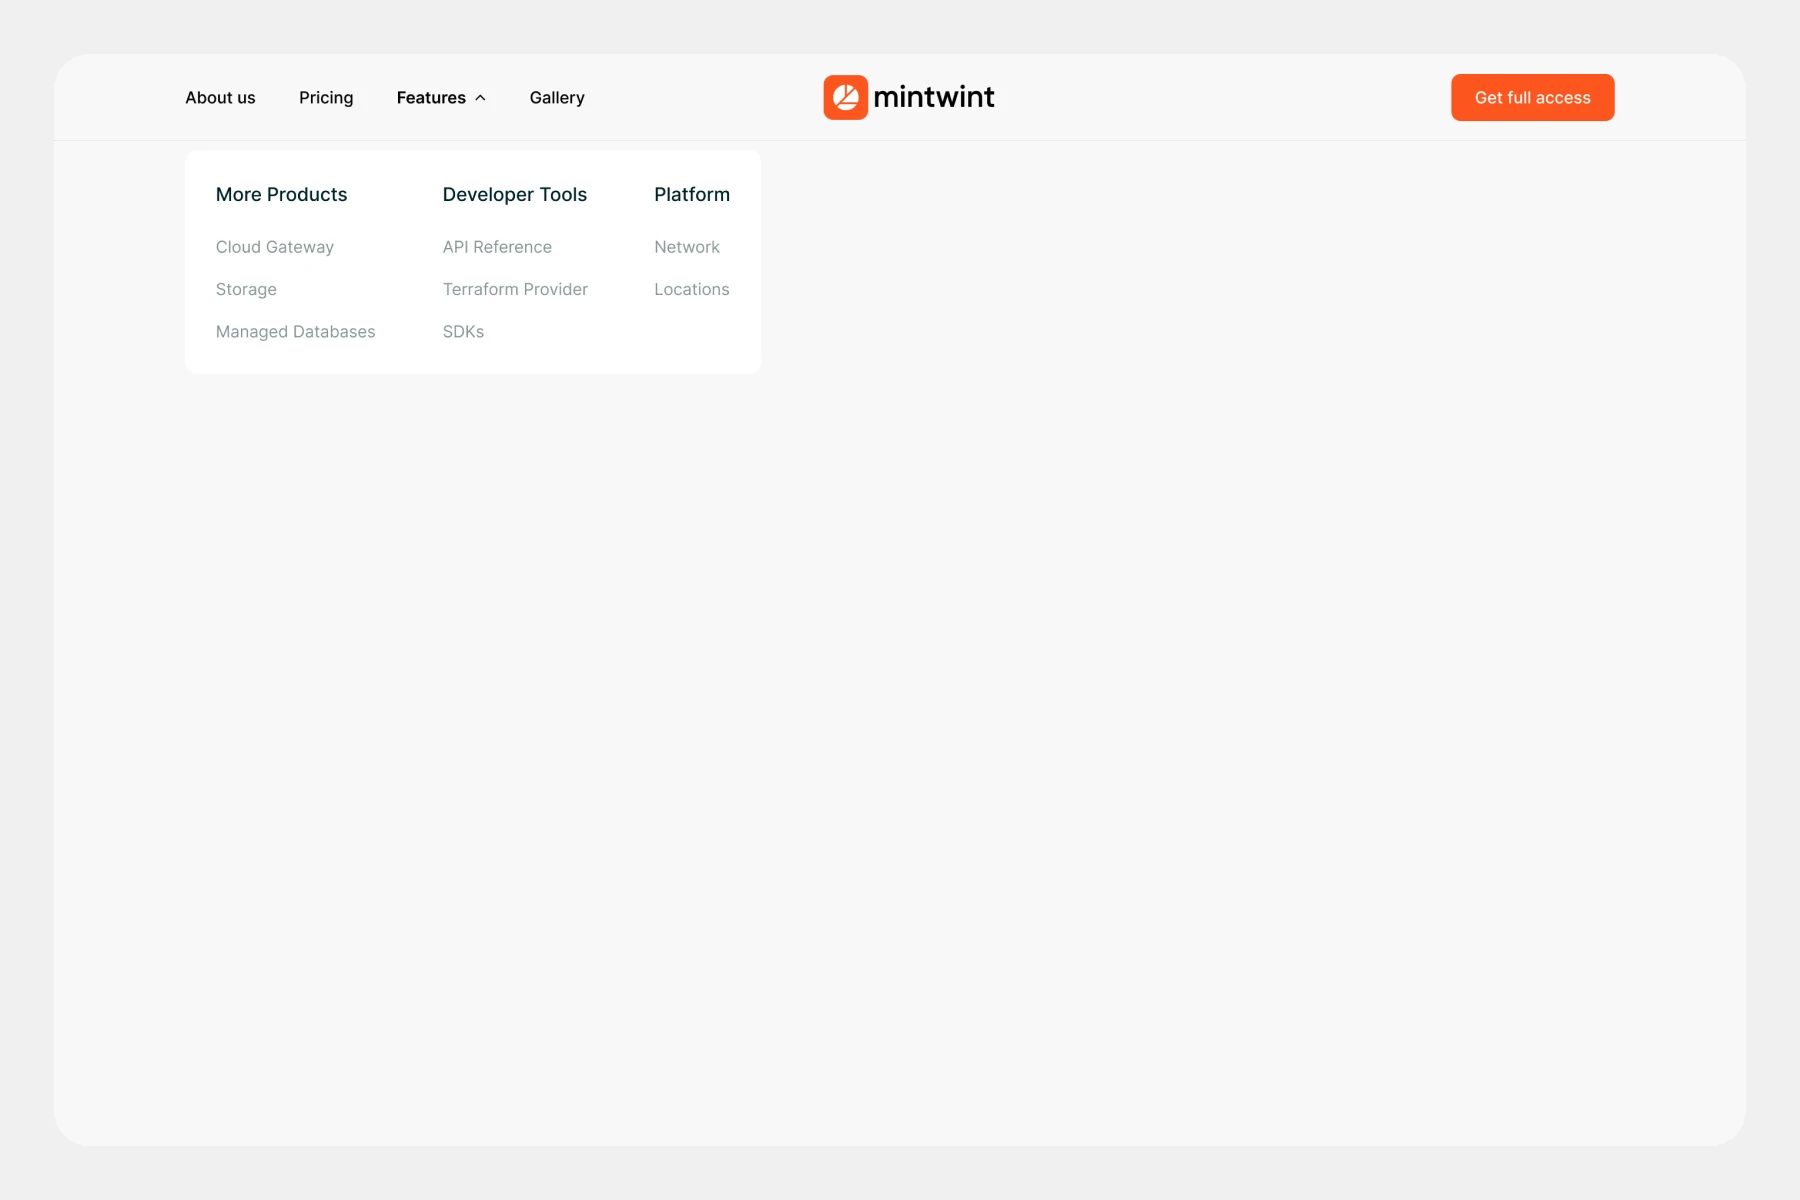The width and height of the screenshot is (1800, 1200).
Task: Open Terraform Provider link
Action: pos(515,289)
